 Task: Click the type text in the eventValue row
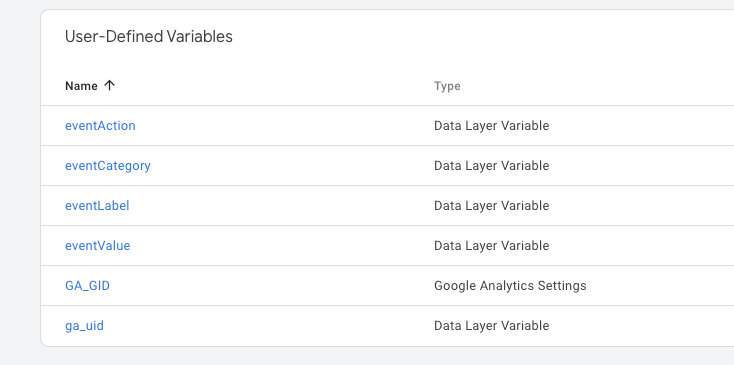point(492,246)
